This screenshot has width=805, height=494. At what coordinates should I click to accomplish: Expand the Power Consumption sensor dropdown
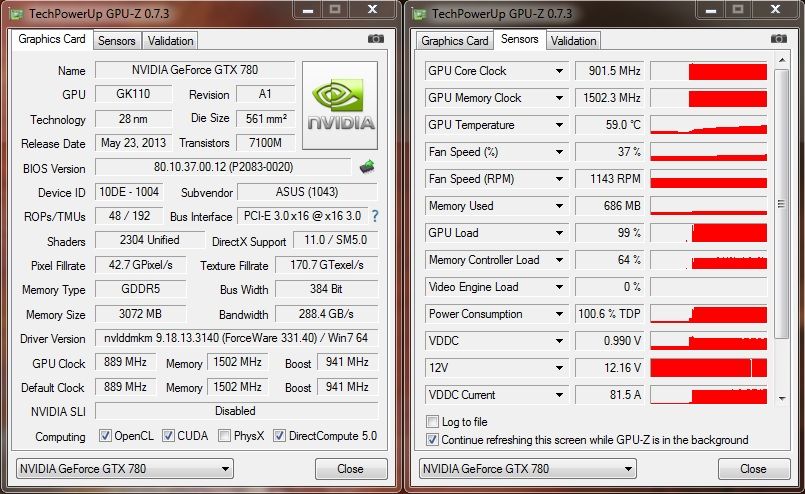point(559,314)
